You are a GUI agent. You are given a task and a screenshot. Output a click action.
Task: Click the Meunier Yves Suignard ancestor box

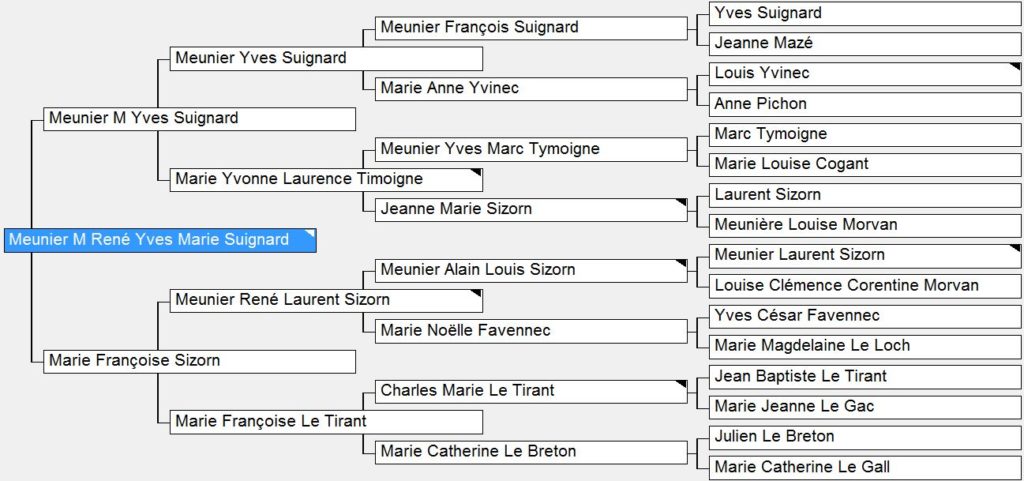[326, 58]
